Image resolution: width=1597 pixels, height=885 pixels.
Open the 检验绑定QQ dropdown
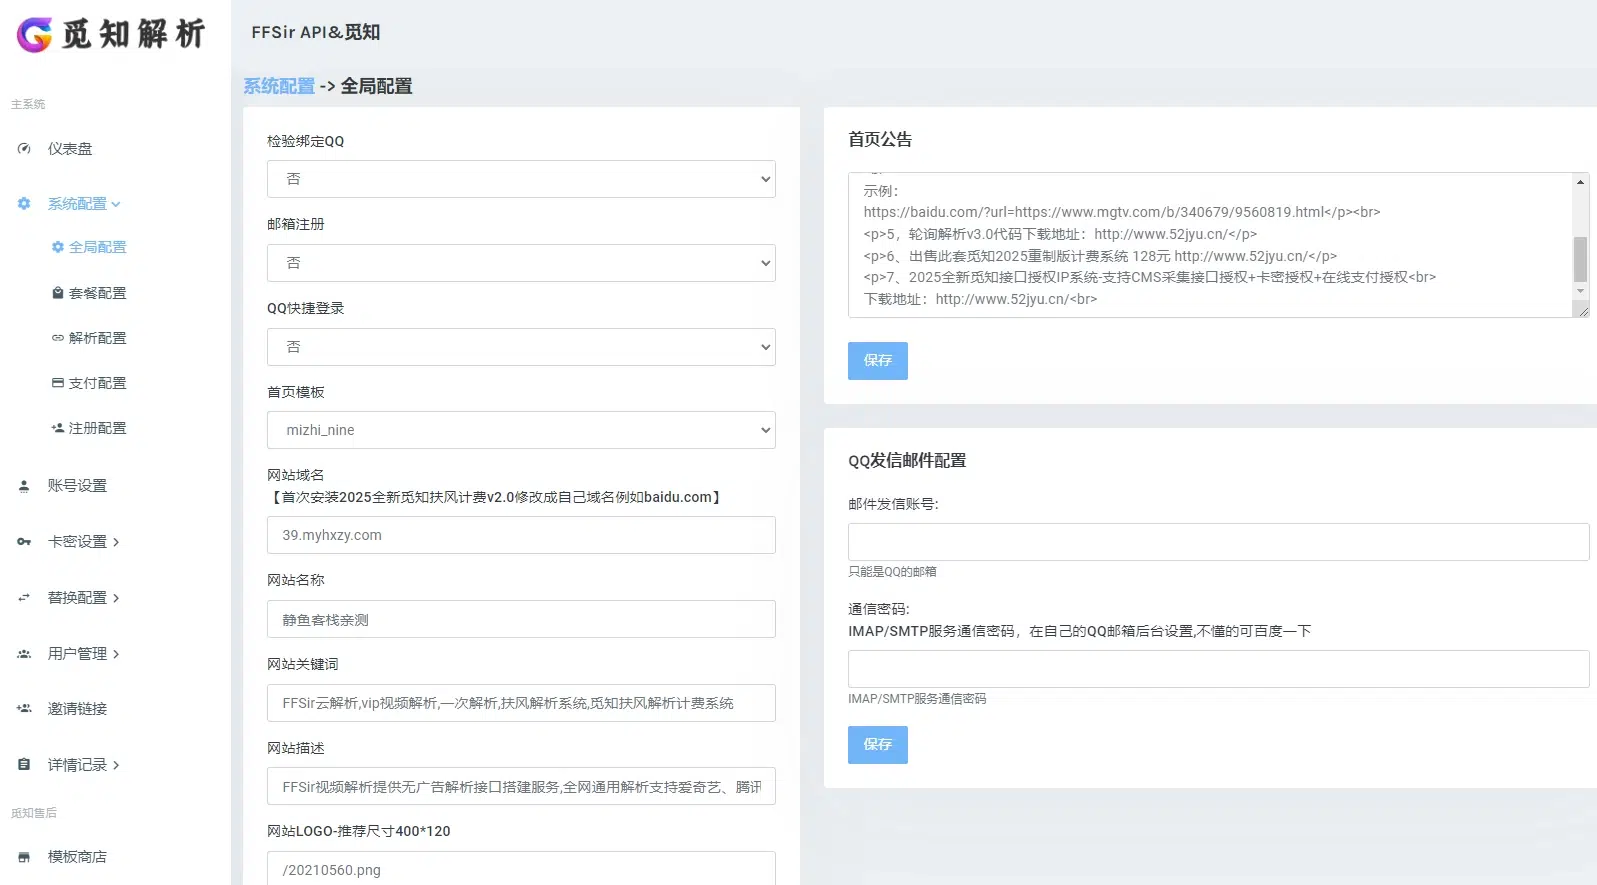pos(521,179)
